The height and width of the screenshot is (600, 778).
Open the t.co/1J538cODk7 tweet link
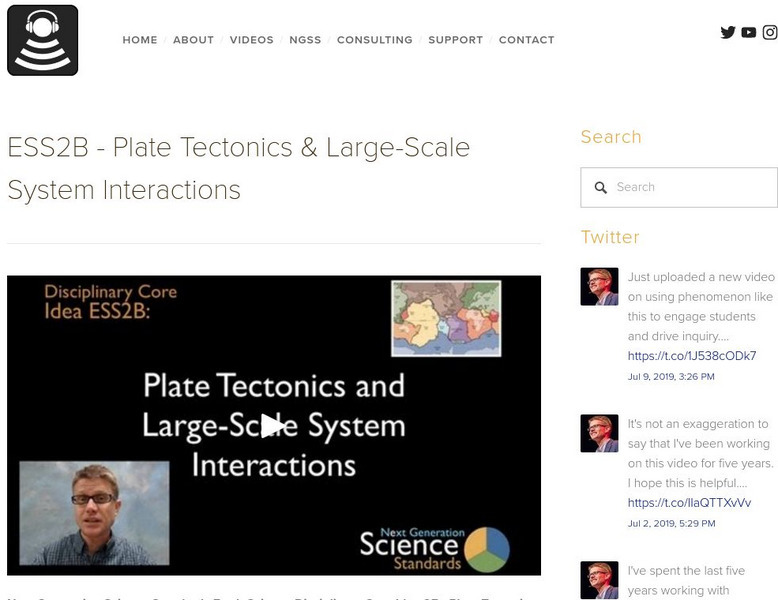691,356
